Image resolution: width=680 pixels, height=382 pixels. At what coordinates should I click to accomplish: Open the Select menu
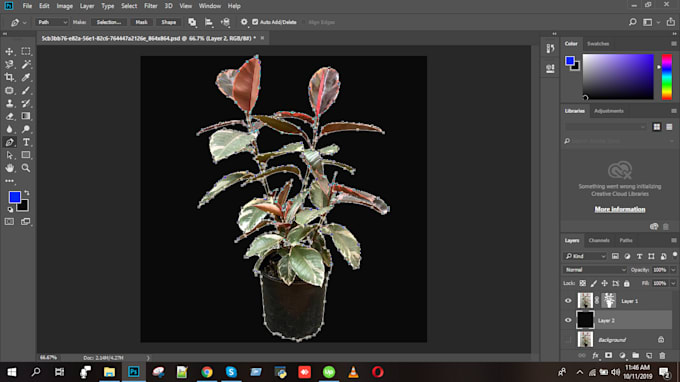tap(129, 6)
